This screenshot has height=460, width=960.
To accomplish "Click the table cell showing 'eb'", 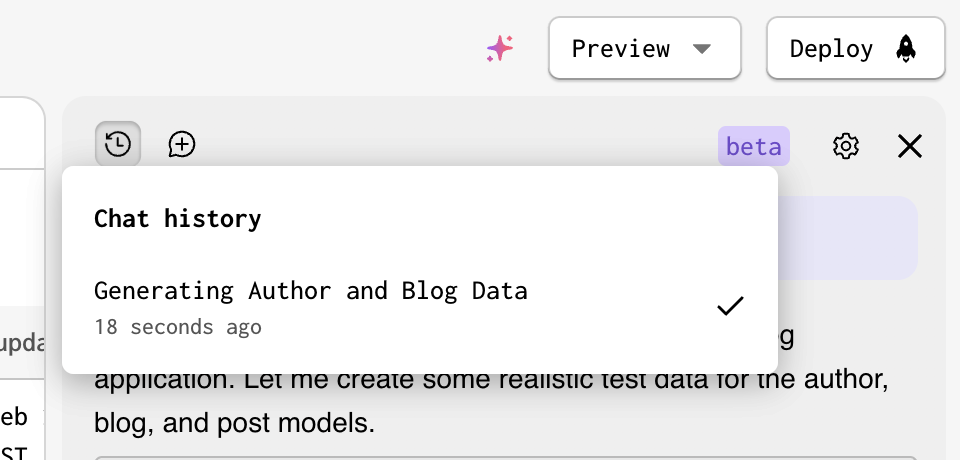I will pyautogui.click(x=14, y=417).
